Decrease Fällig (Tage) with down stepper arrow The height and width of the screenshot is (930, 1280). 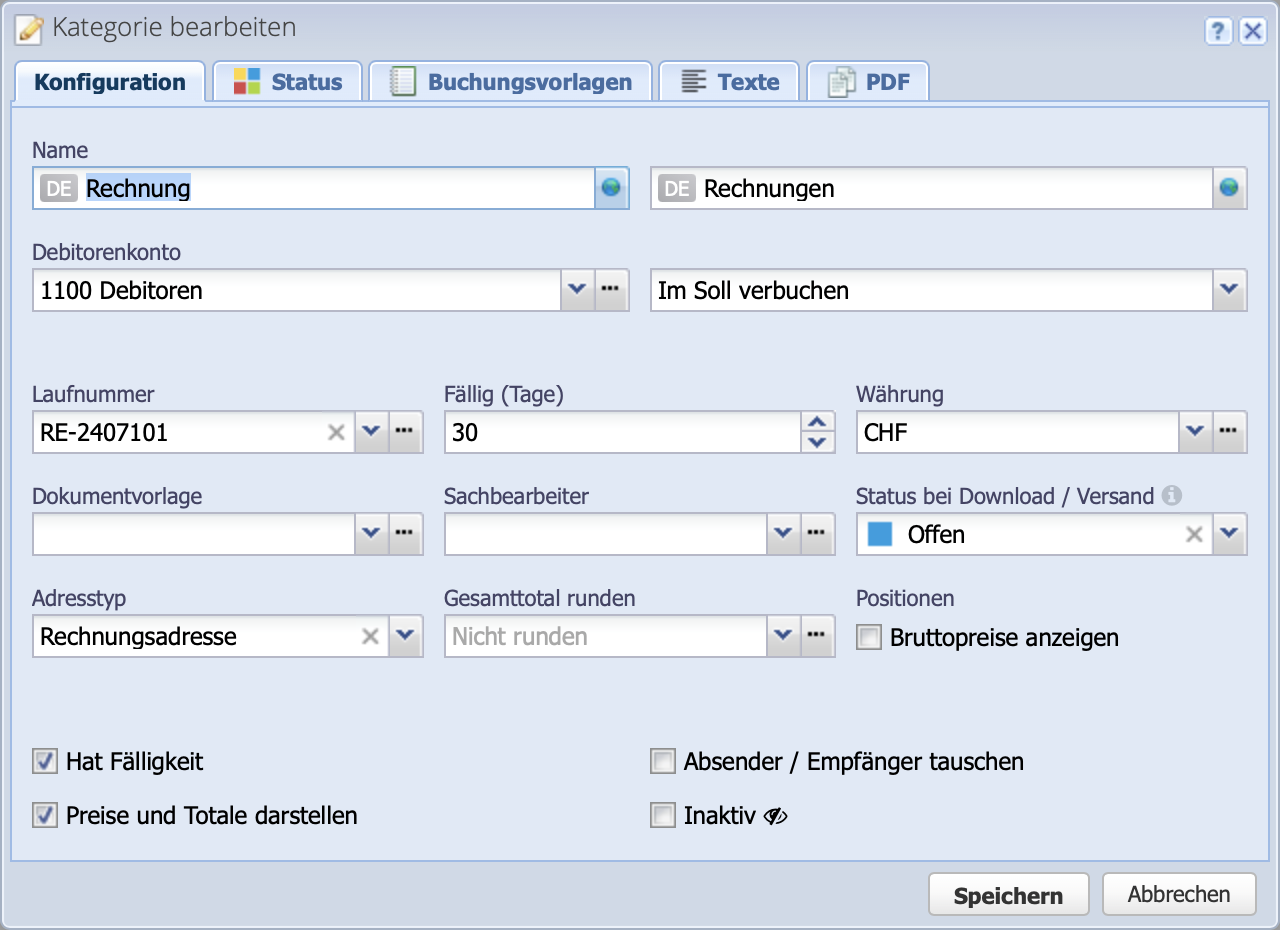(x=818, y=442)
